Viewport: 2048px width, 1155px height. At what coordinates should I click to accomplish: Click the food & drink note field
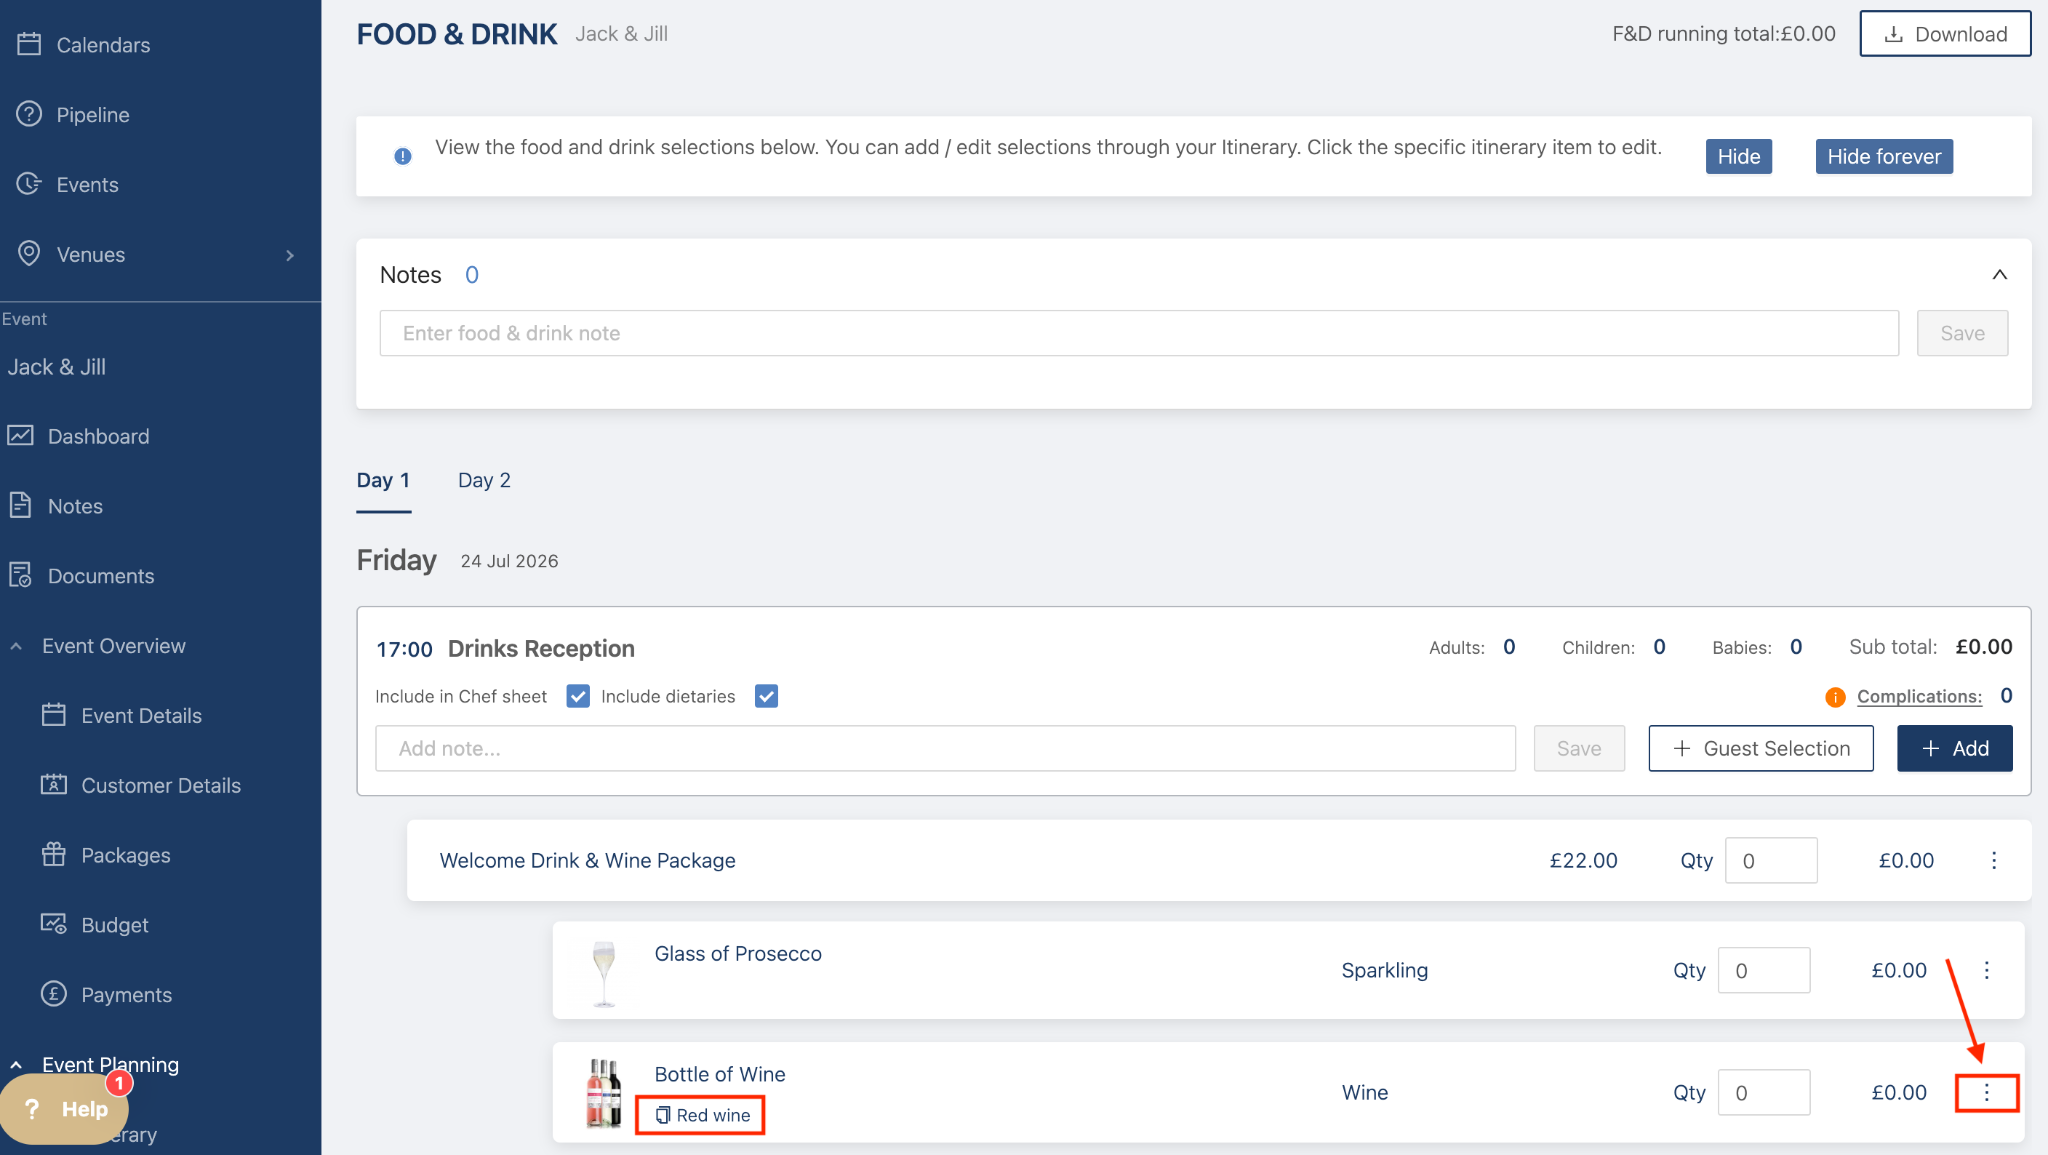pyautogui.click(x=1138, y=333)
